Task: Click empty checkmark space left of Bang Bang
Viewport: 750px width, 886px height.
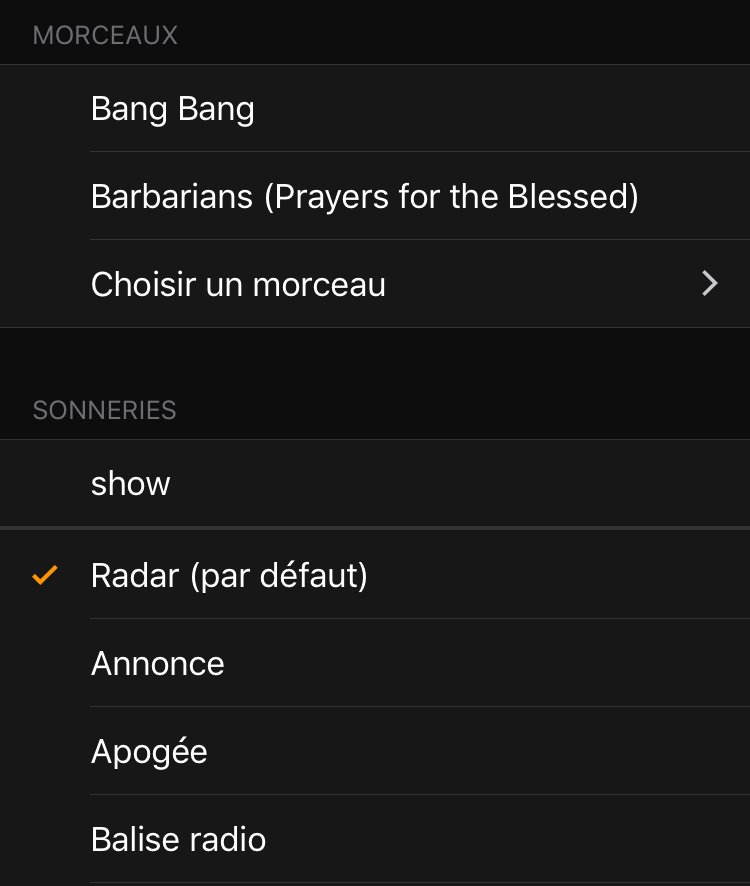Action: click(x=45, y=109)
